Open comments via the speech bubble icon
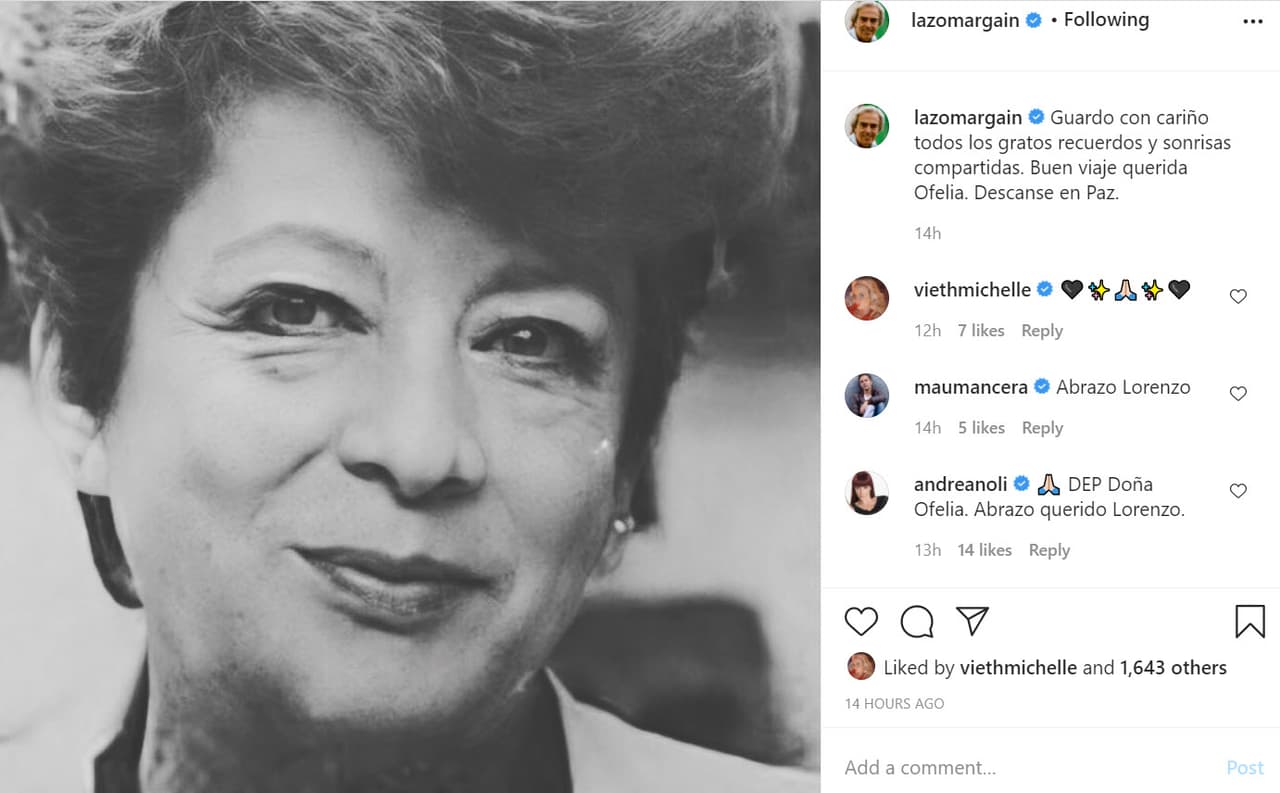Viewport: 1280px width, 793px height. (916, 621)
